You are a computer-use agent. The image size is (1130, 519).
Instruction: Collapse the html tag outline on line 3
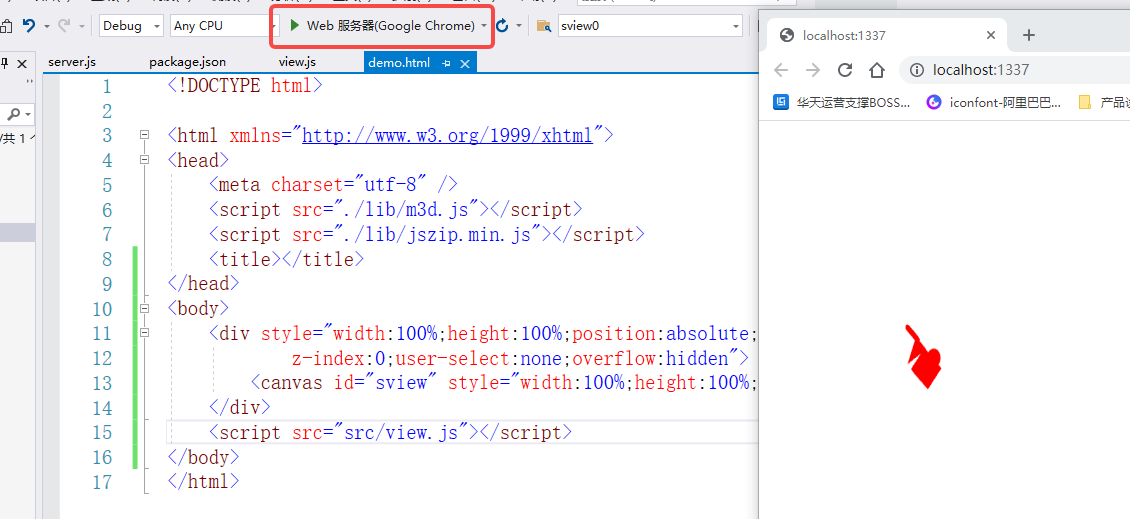(x=144, y=134)
